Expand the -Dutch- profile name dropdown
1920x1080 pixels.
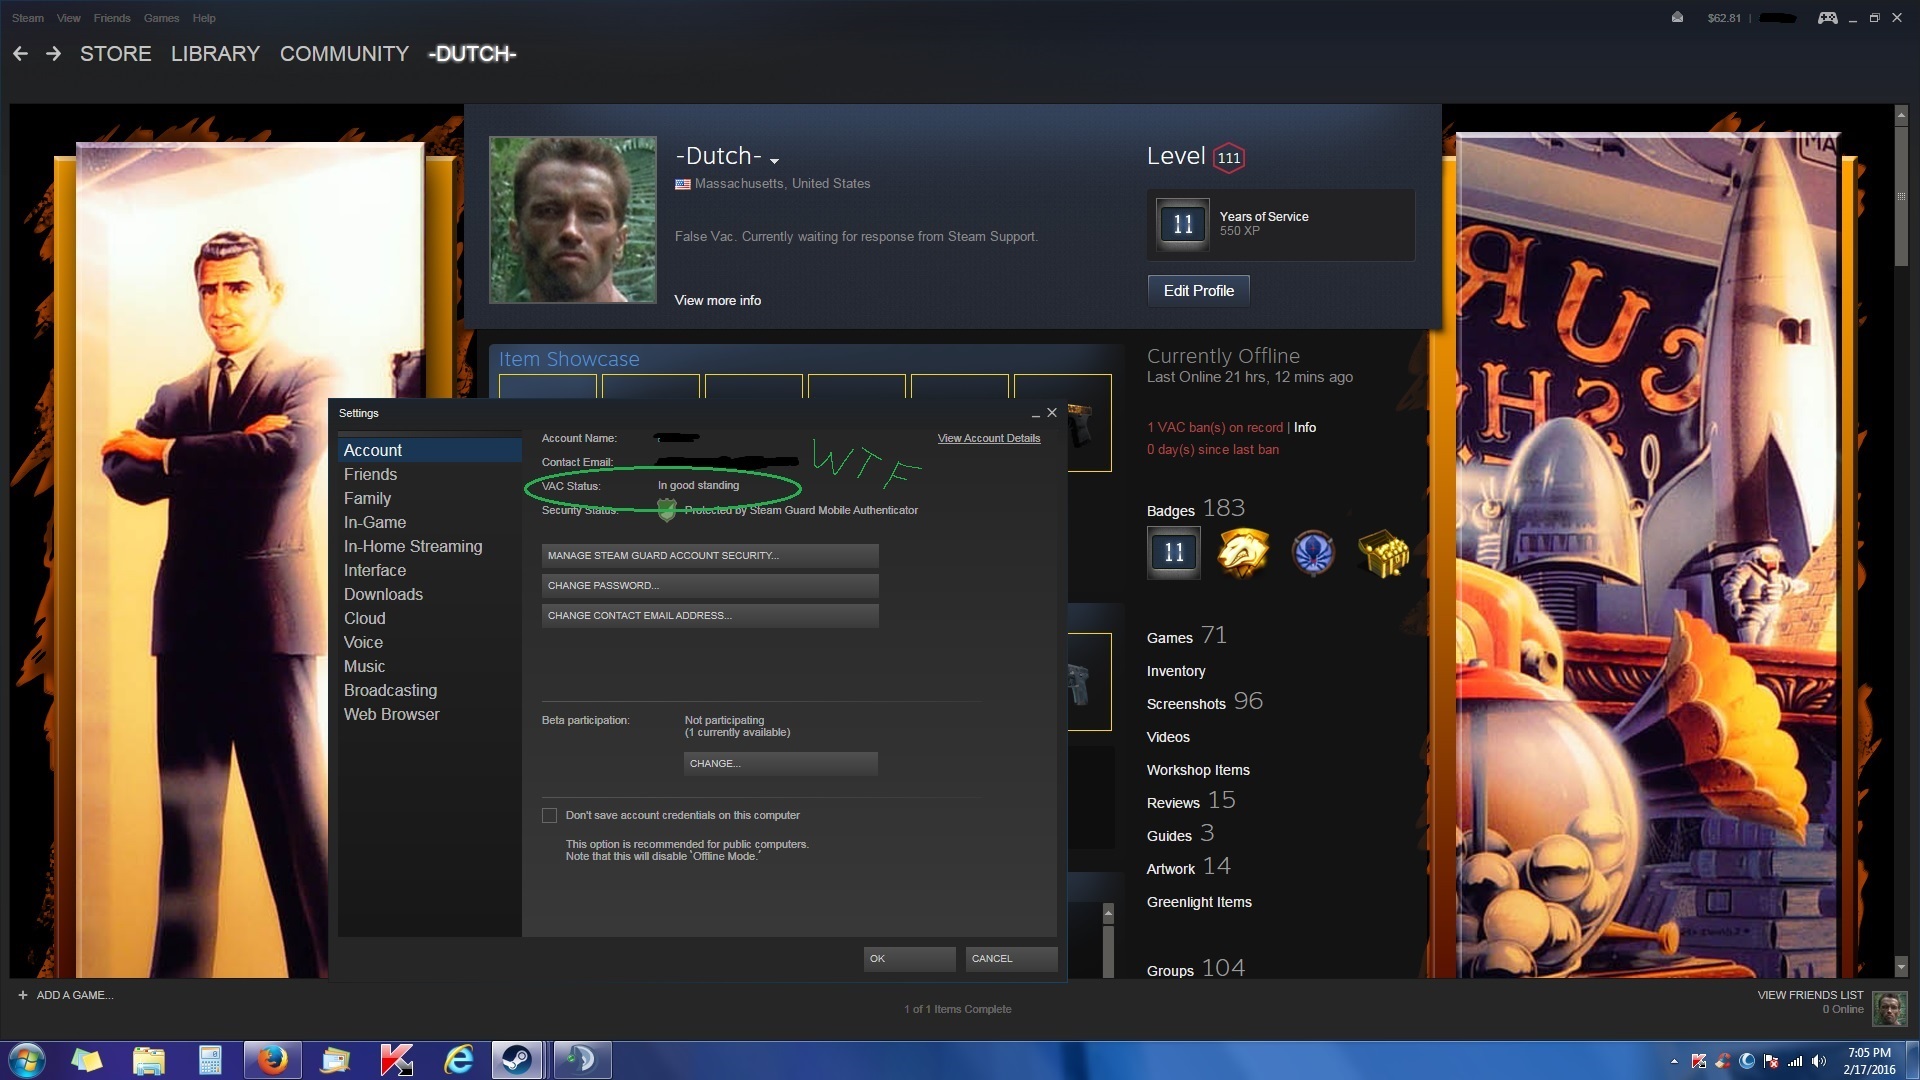(774, 160)
